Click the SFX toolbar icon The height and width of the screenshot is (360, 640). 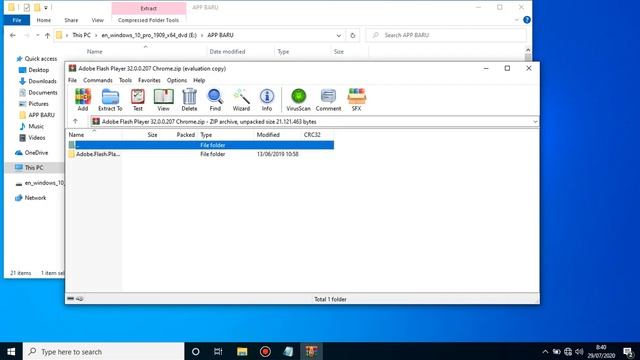tap(356, 100)
